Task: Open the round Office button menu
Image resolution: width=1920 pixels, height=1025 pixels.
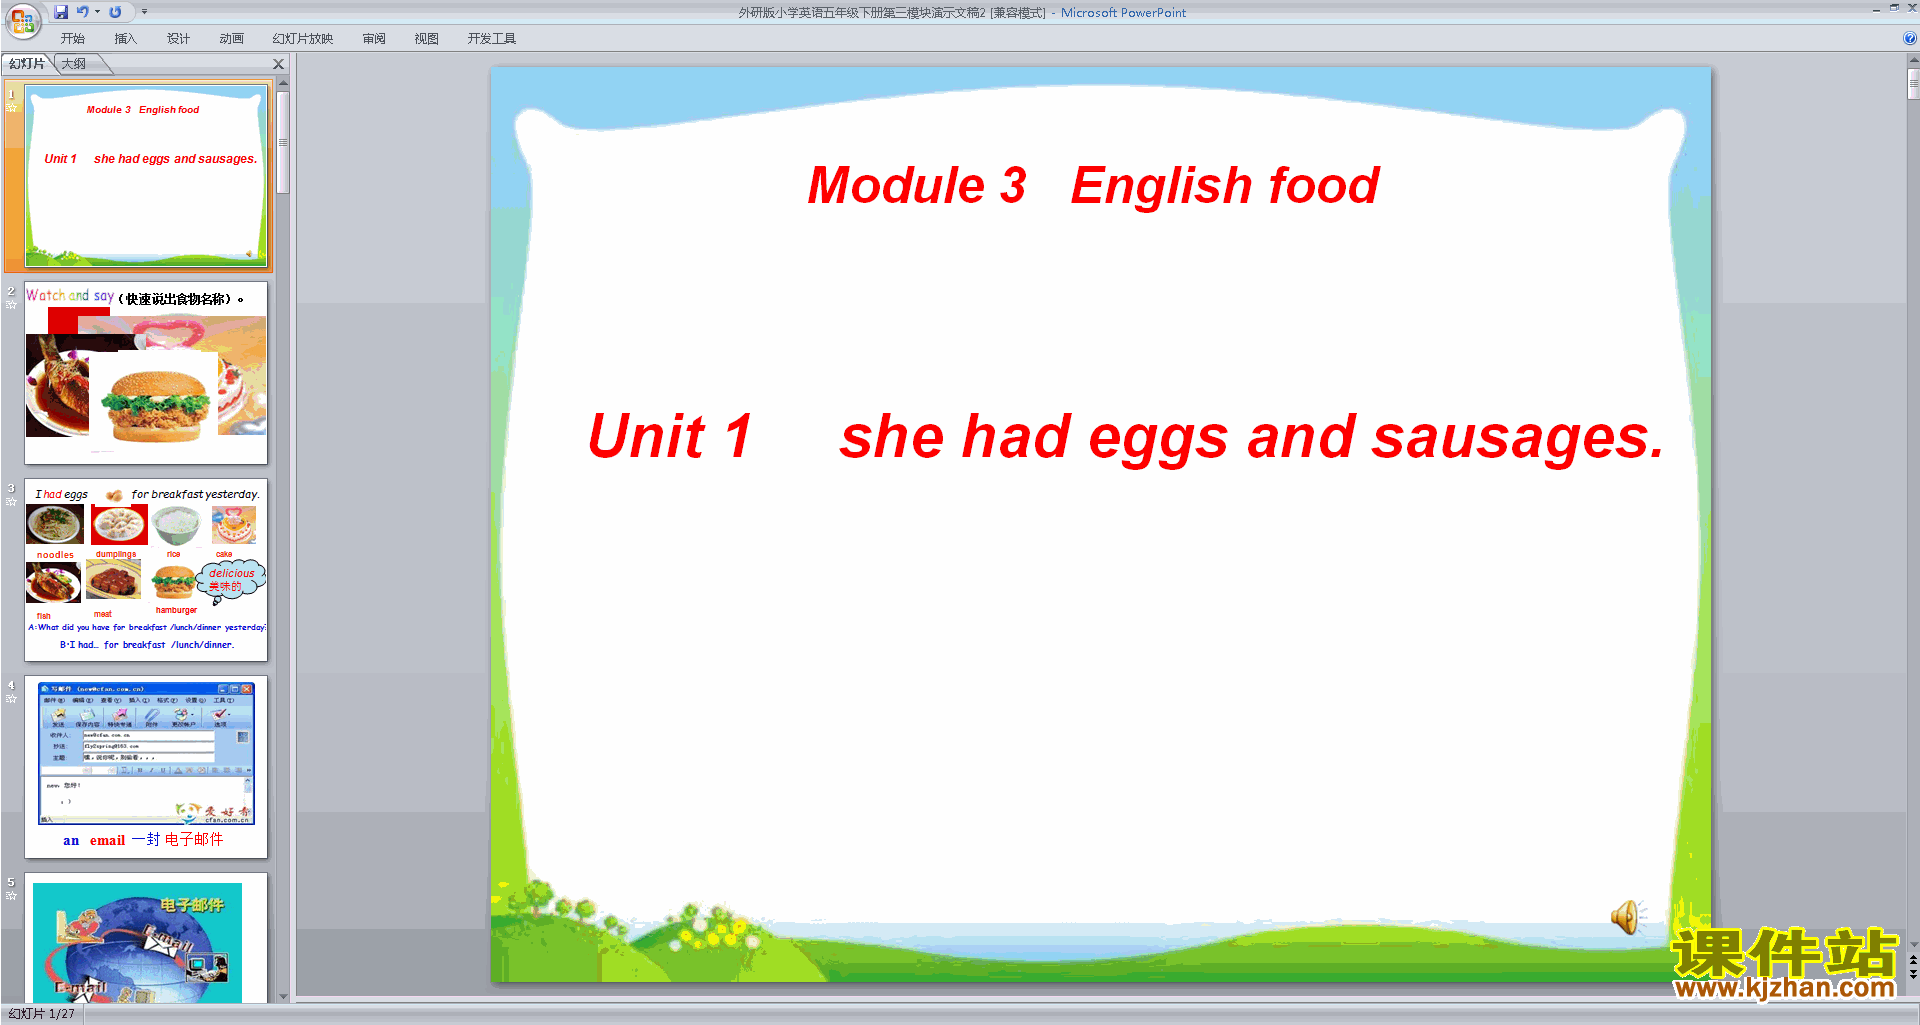Action: 23,21
